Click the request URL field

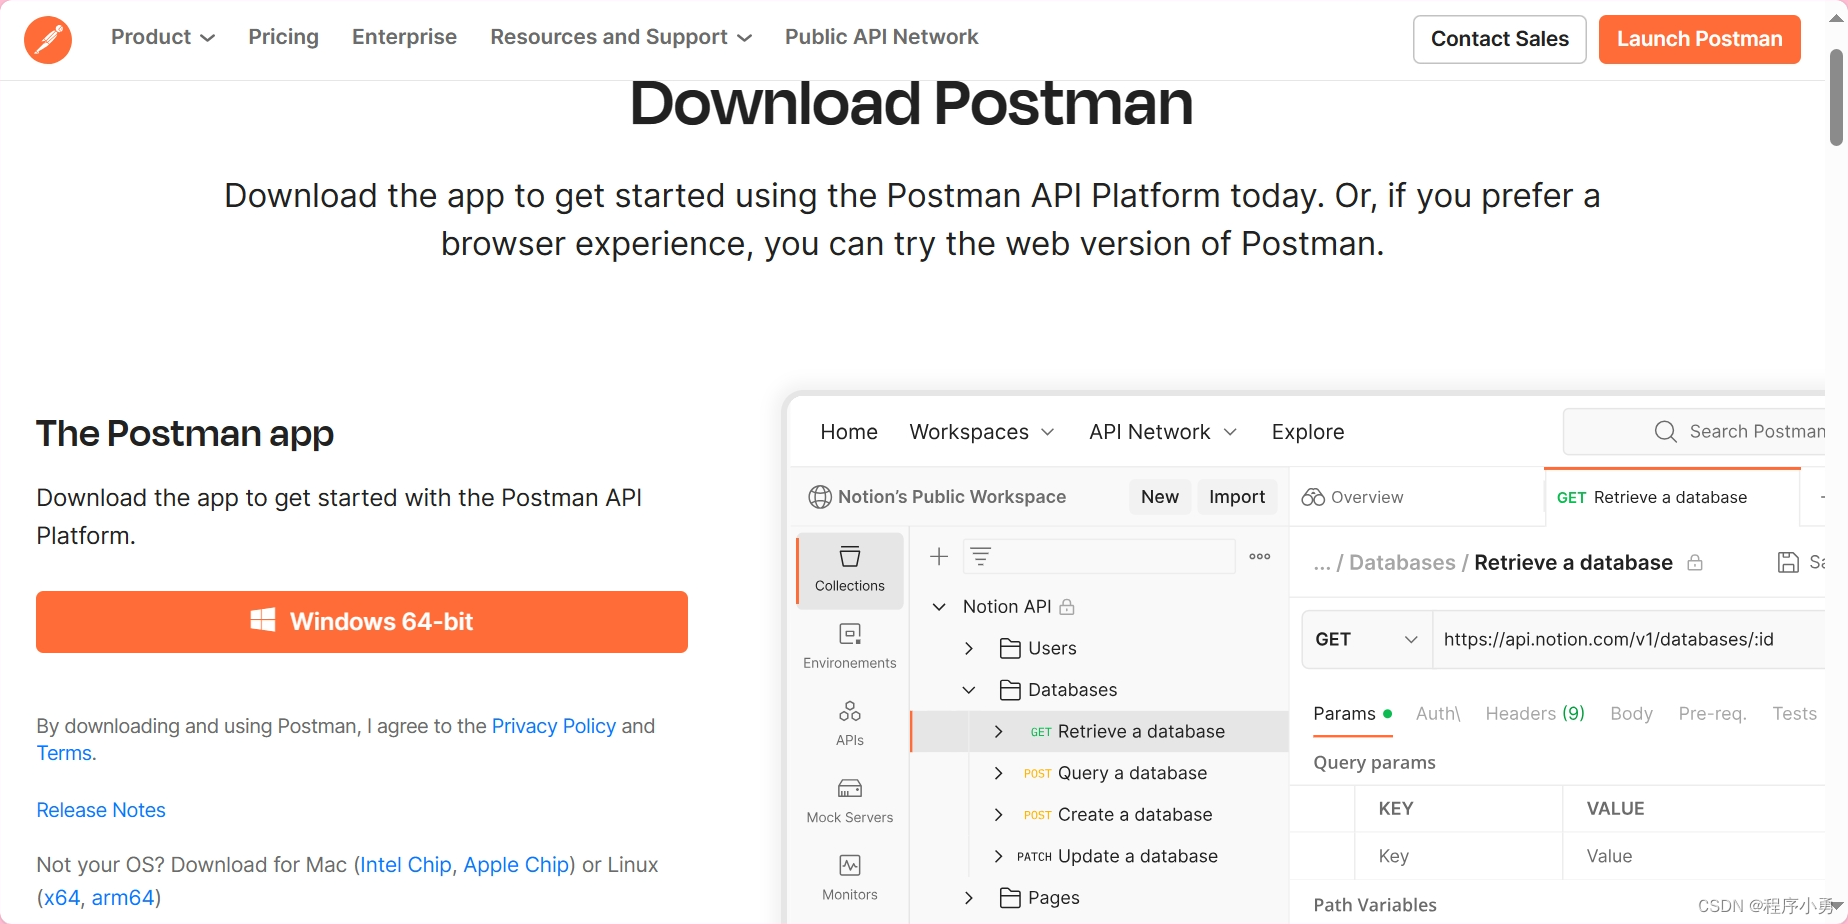(x=1629, y=640)
